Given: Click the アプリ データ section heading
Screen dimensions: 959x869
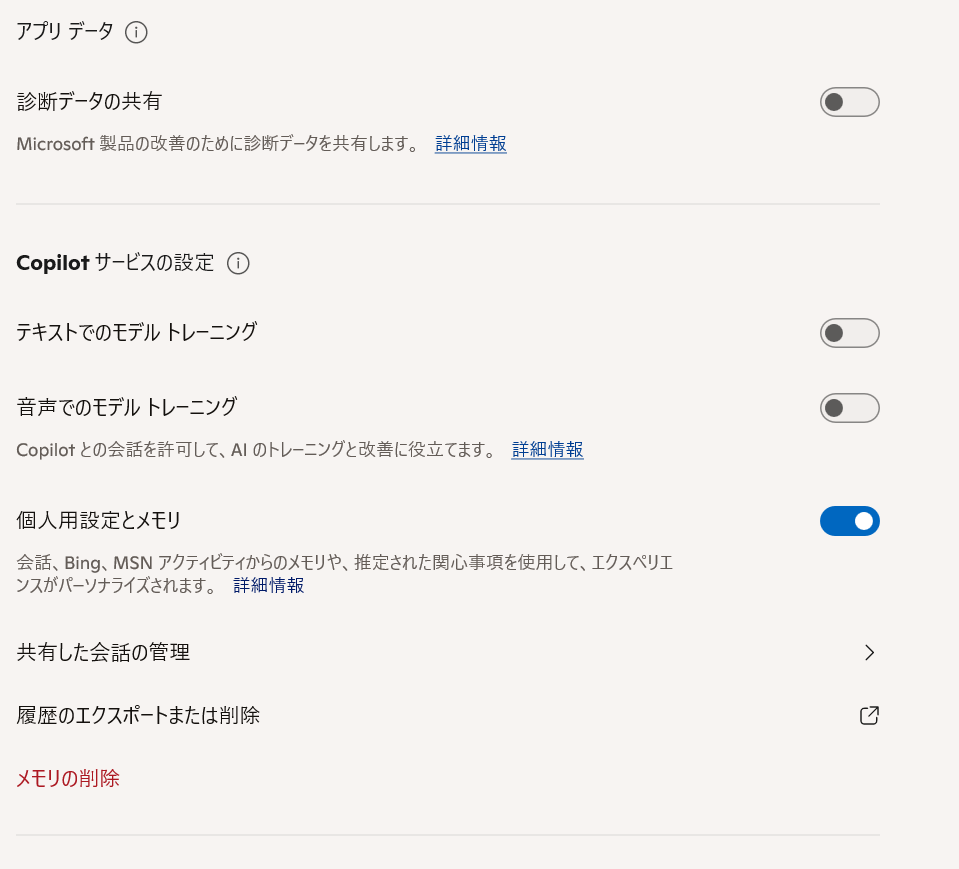Looking at the screenshot, I should tap(65, 32).
